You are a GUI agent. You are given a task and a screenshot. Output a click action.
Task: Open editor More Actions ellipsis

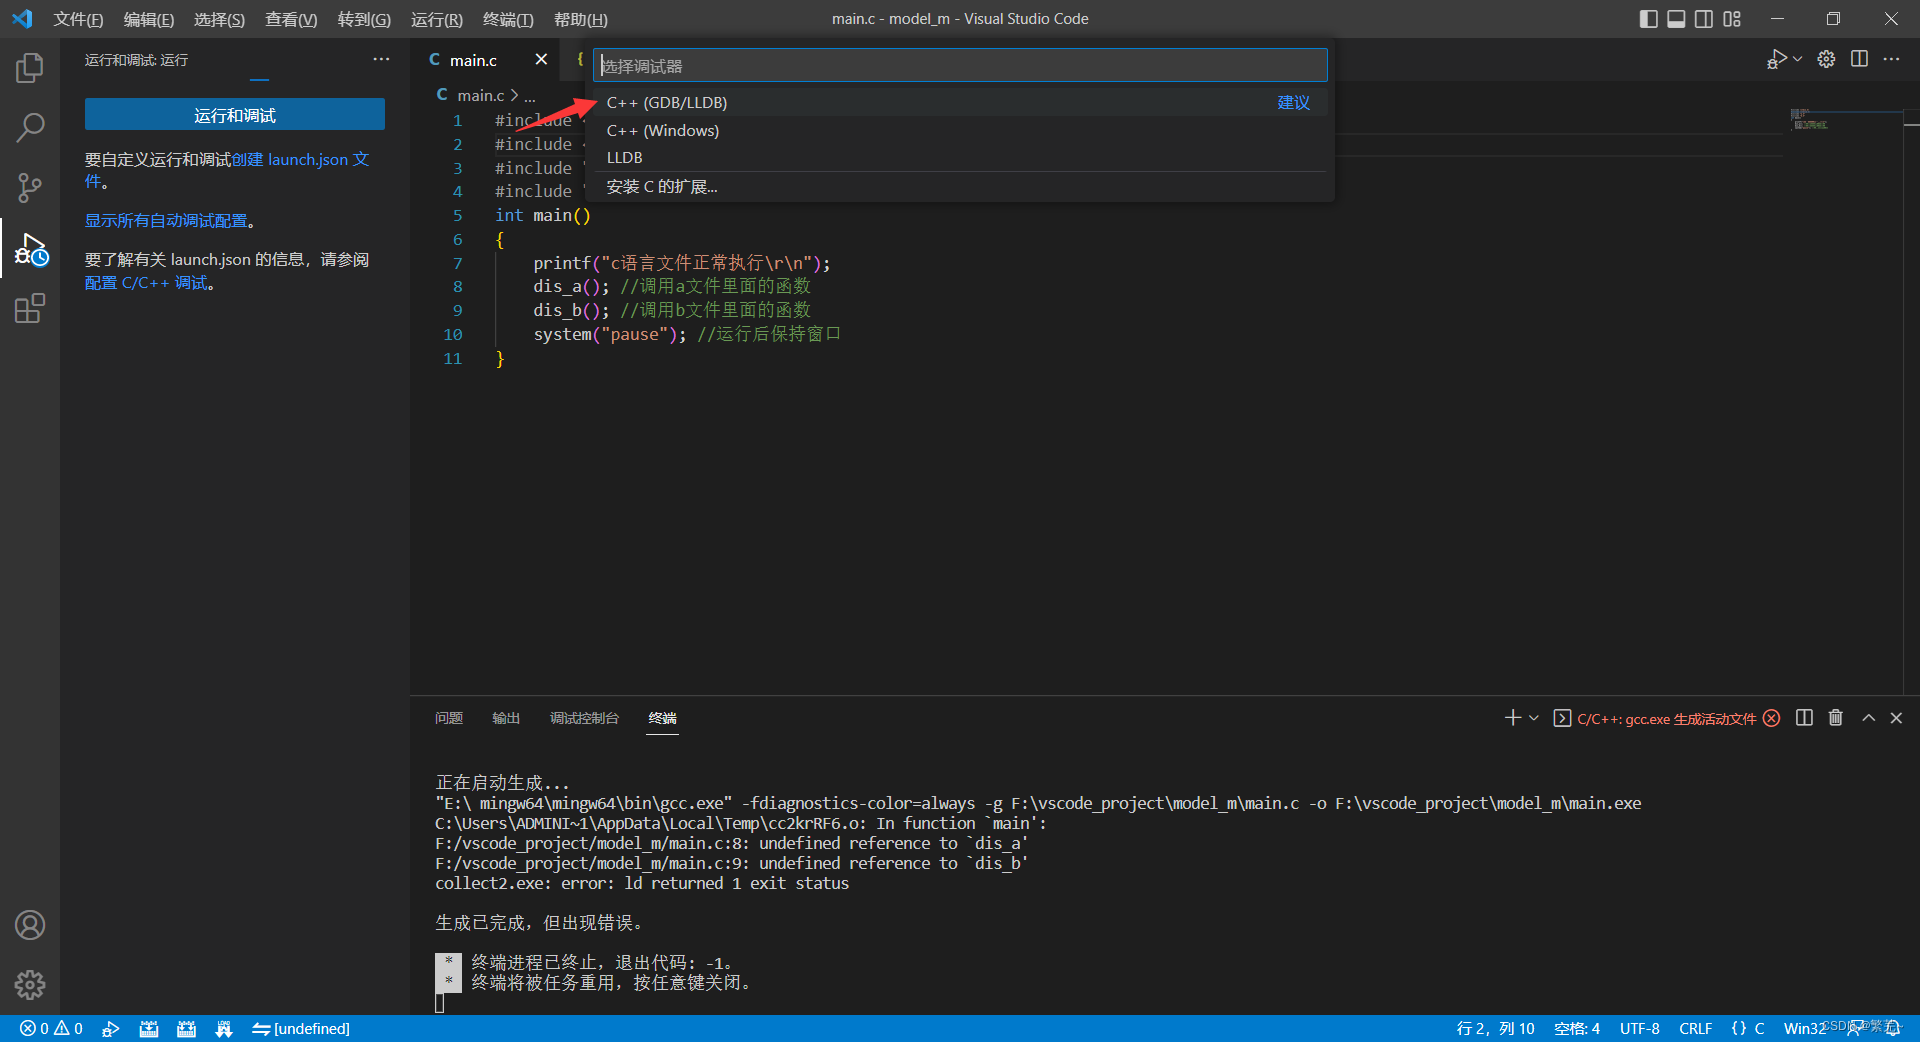(1891, 59)
